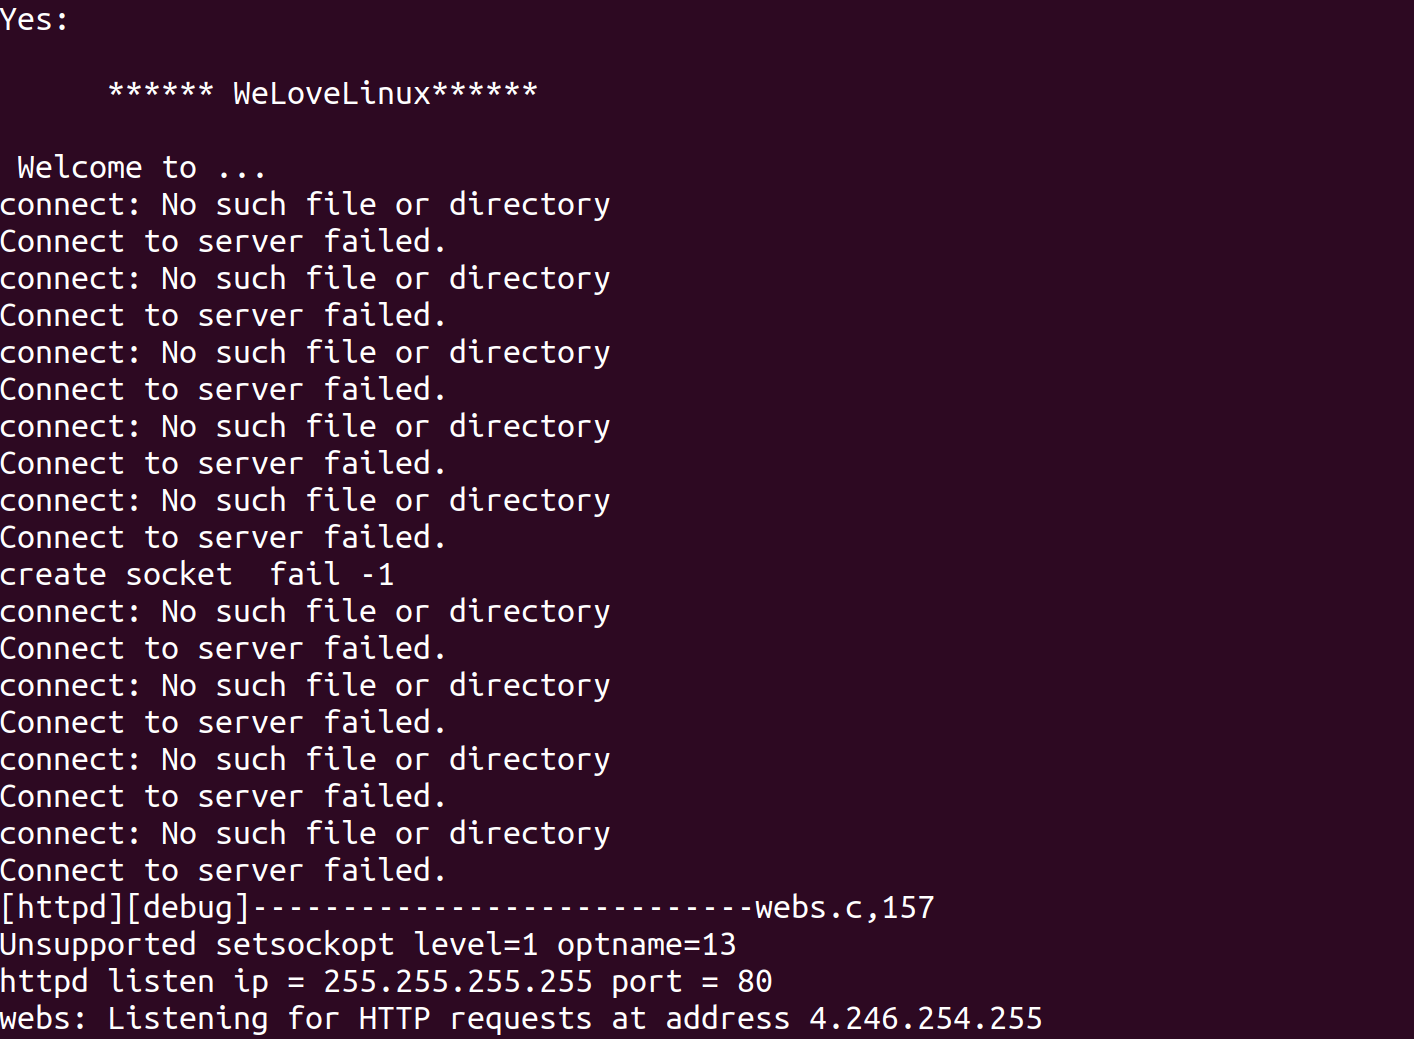Image resolution: width=1414 pixels, height=1039 pixels.
Task: Click the 'port = 80' text
Action: pos(692,981)
